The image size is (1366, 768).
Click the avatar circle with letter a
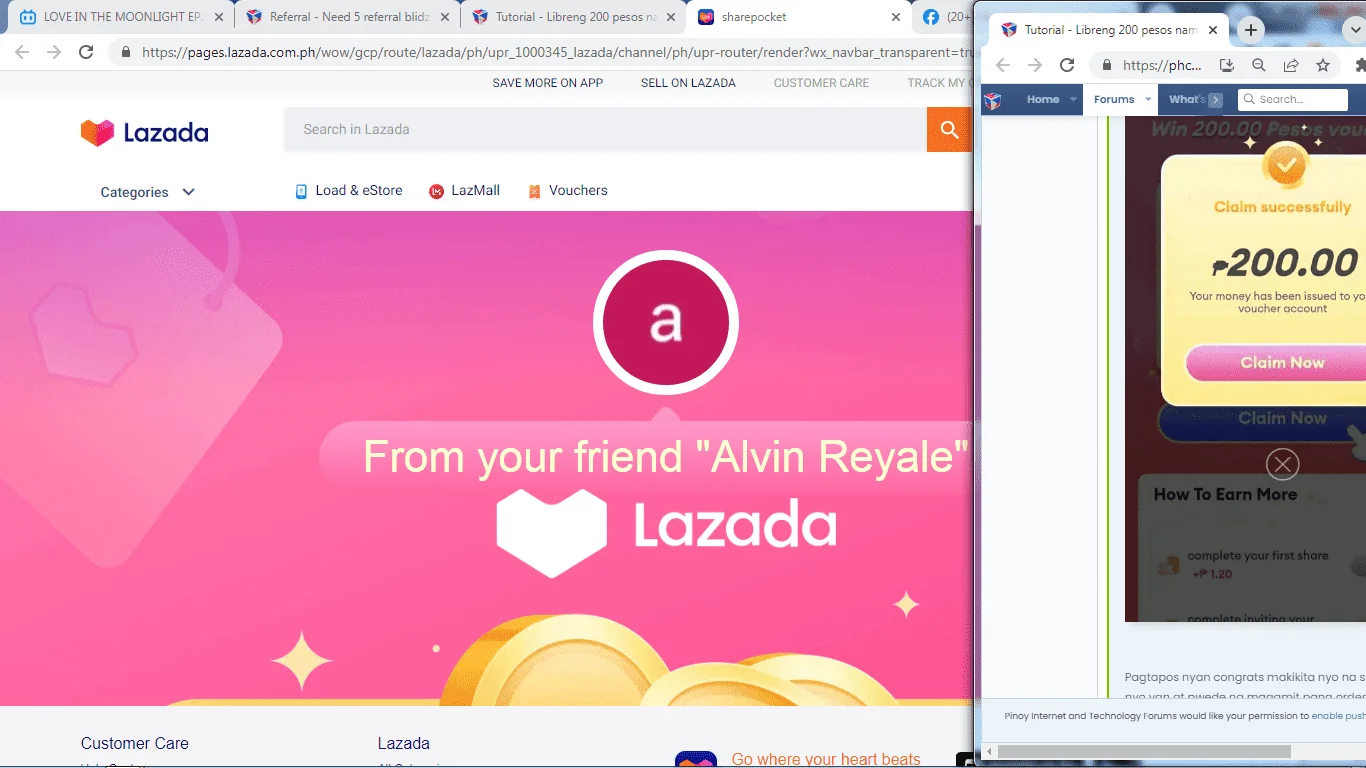666,323
